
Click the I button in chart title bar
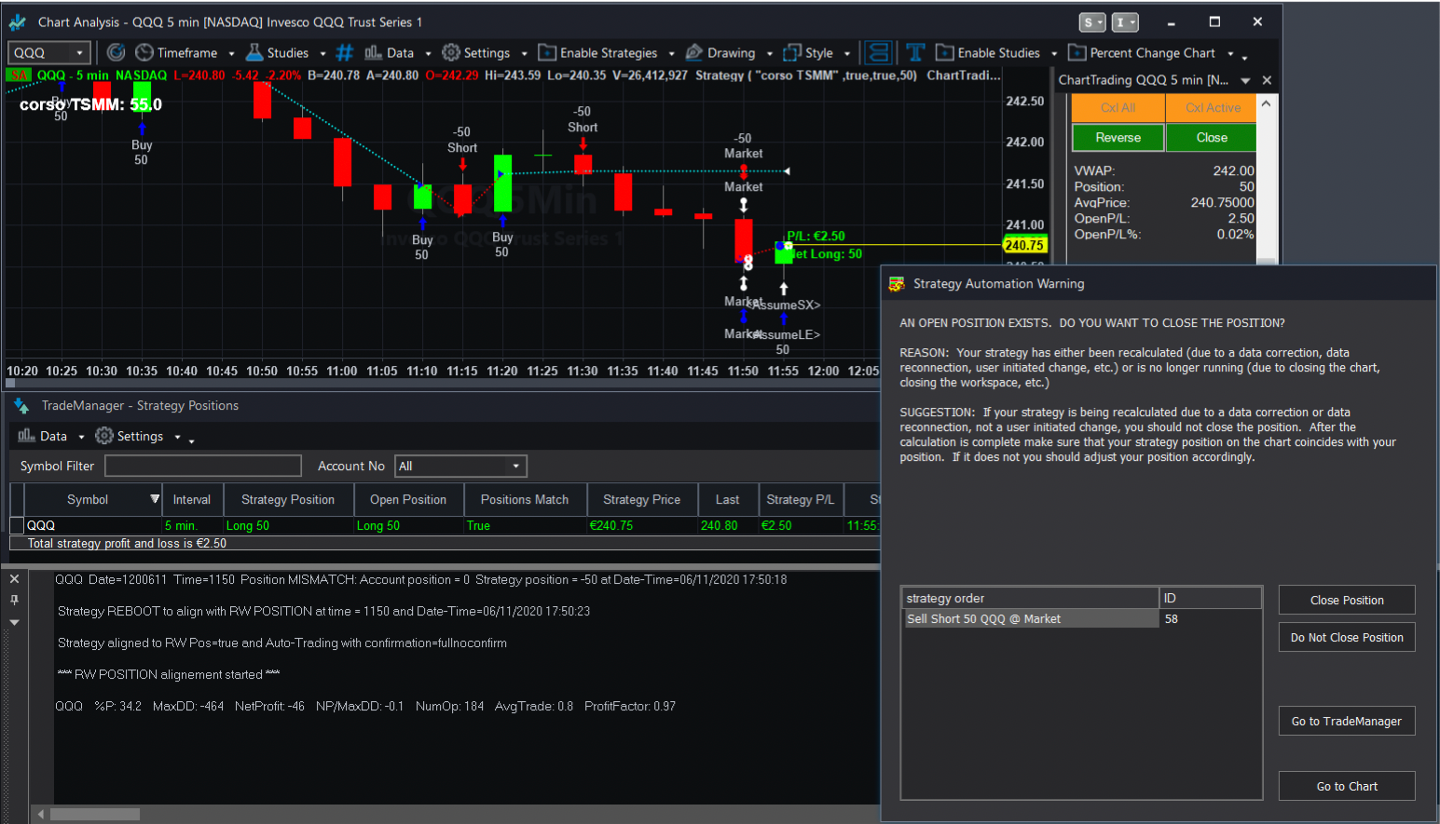(1126, 22)
